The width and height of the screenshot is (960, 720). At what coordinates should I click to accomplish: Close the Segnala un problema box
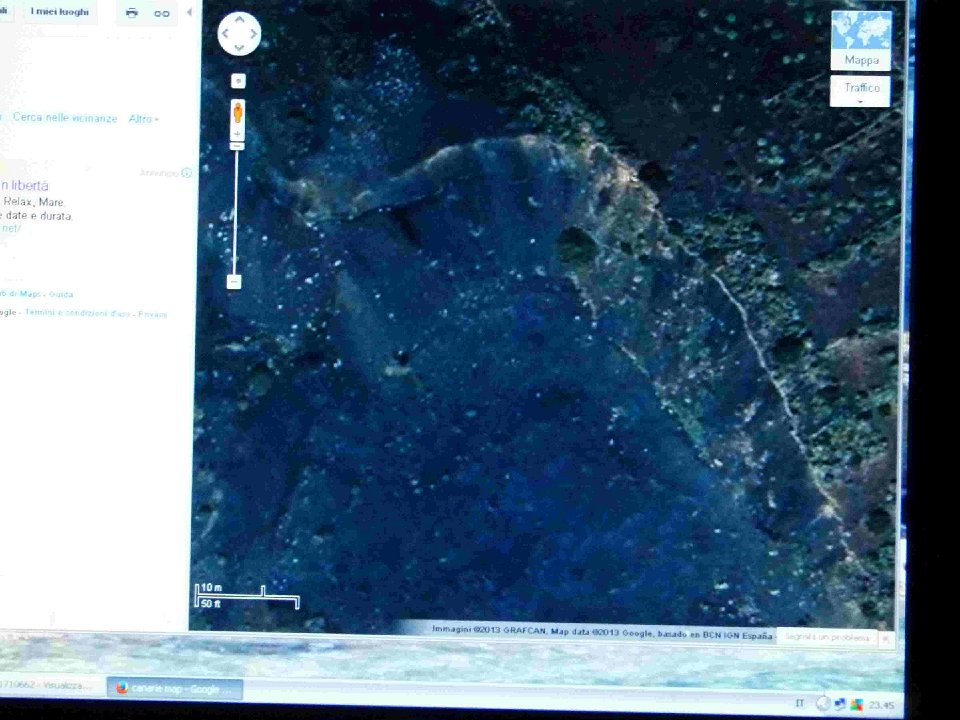pos(885,639)
